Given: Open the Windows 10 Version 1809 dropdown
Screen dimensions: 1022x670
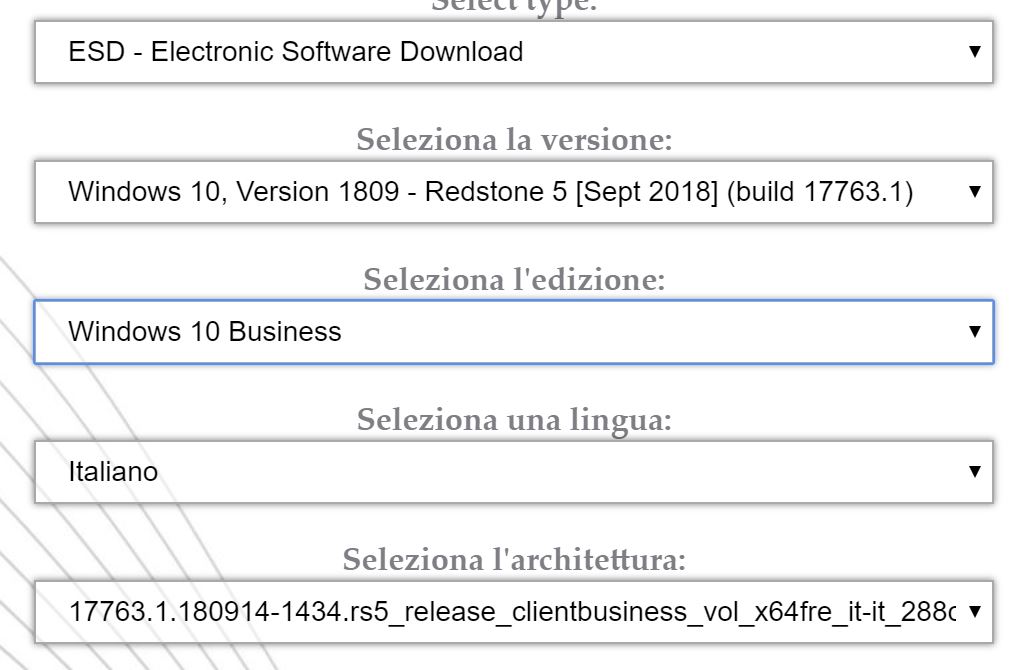Looking at the screenshot, I should click(x=500, y=191).
